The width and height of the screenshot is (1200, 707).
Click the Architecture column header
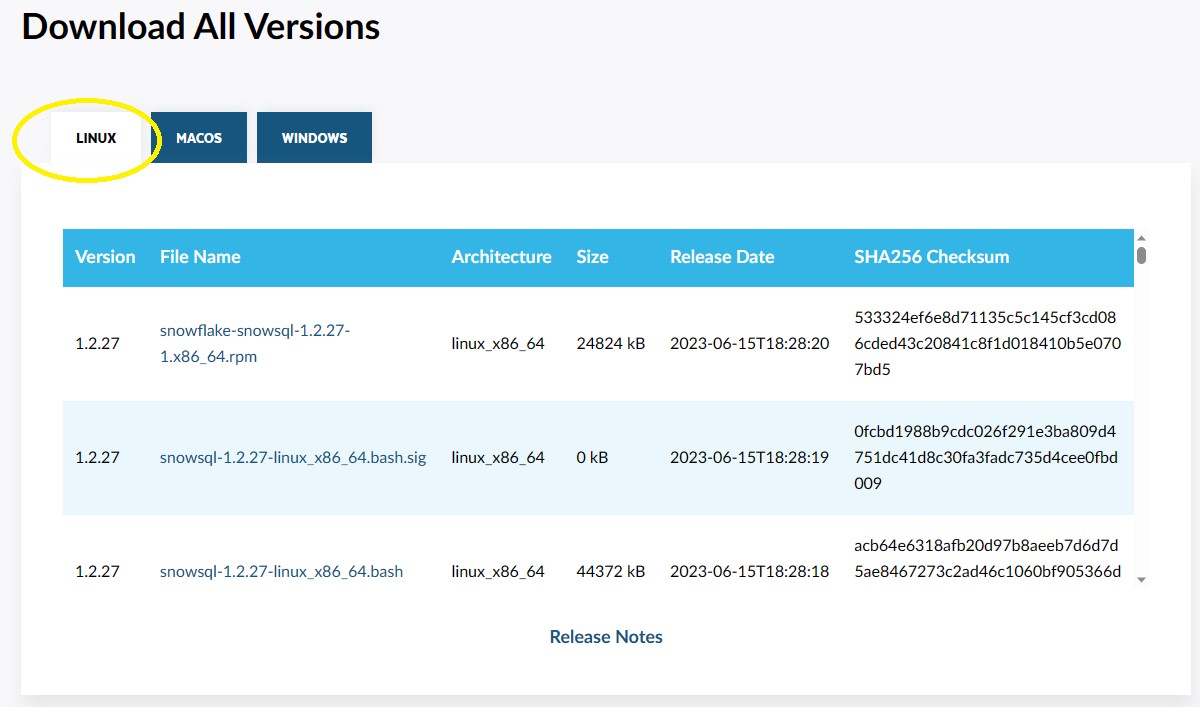click(501, 257)
